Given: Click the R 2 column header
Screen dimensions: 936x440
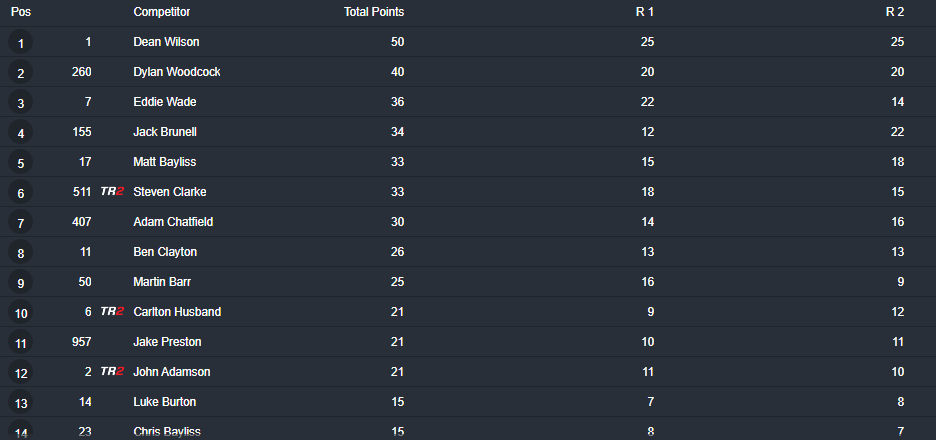Looking at the screenshot, I should (895, 12).
